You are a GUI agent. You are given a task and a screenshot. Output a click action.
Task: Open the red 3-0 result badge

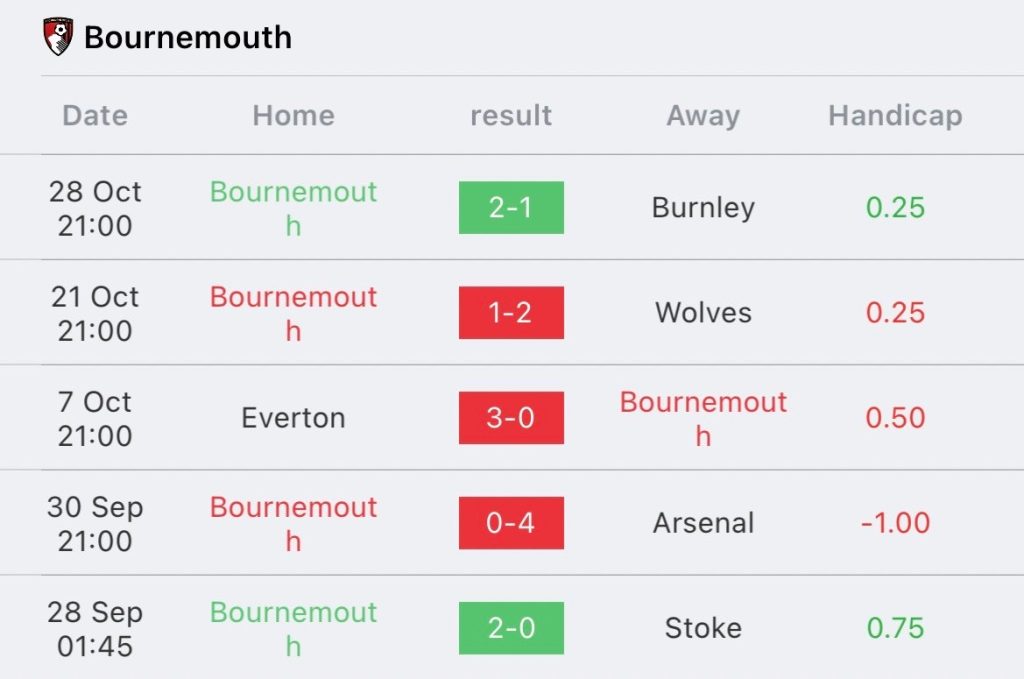(x=511, y=418)
